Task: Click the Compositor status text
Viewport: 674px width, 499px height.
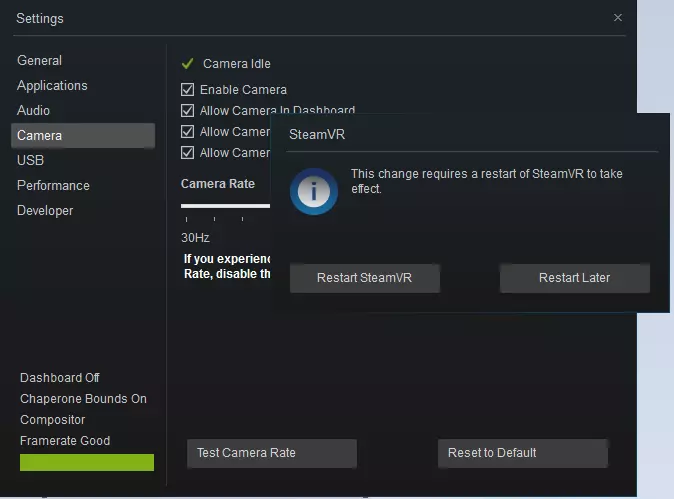Action: point(52,420)
